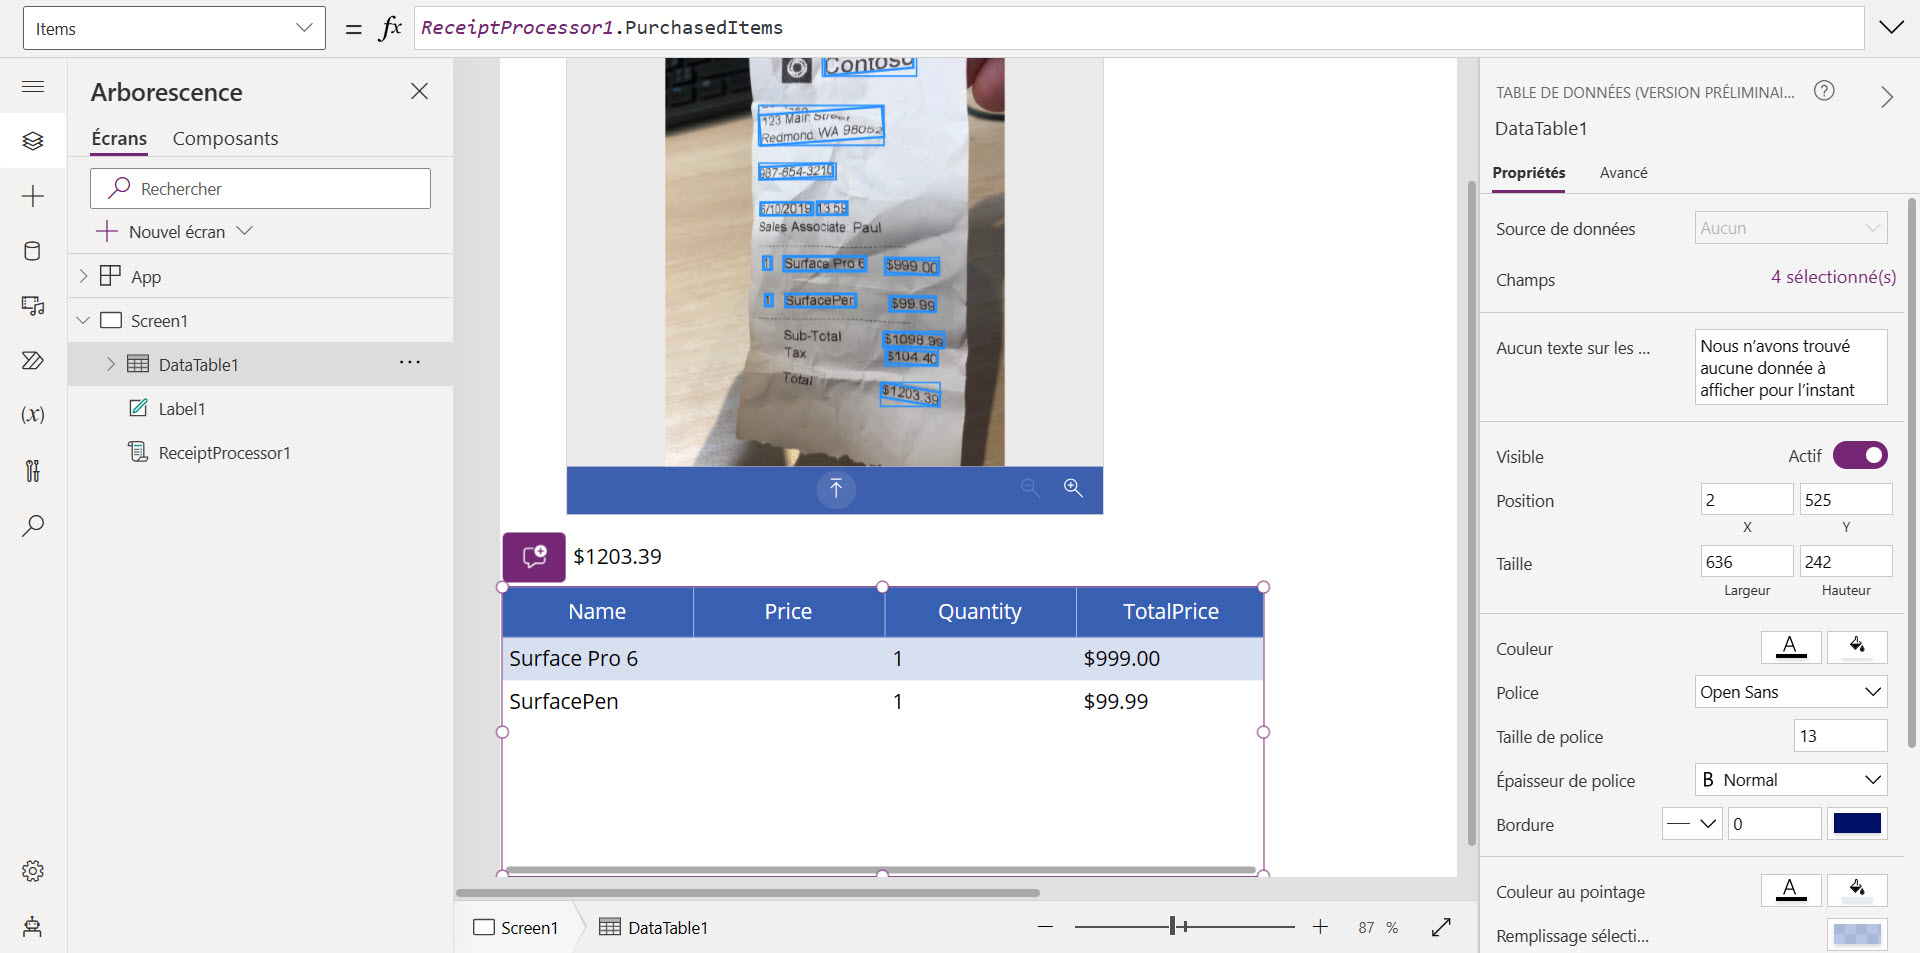Collapse the properties panel with chevron
This screenshot has height=953, width=1920.
click(1887, 97)
